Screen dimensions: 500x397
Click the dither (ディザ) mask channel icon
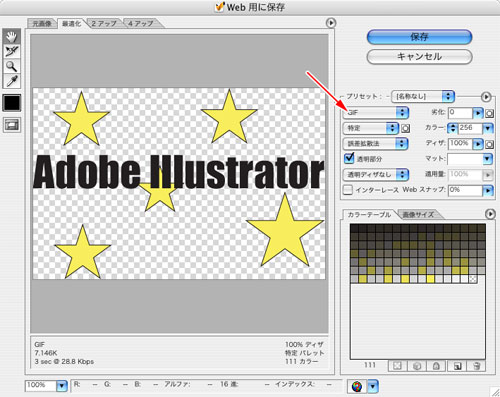tap(489, 144)
